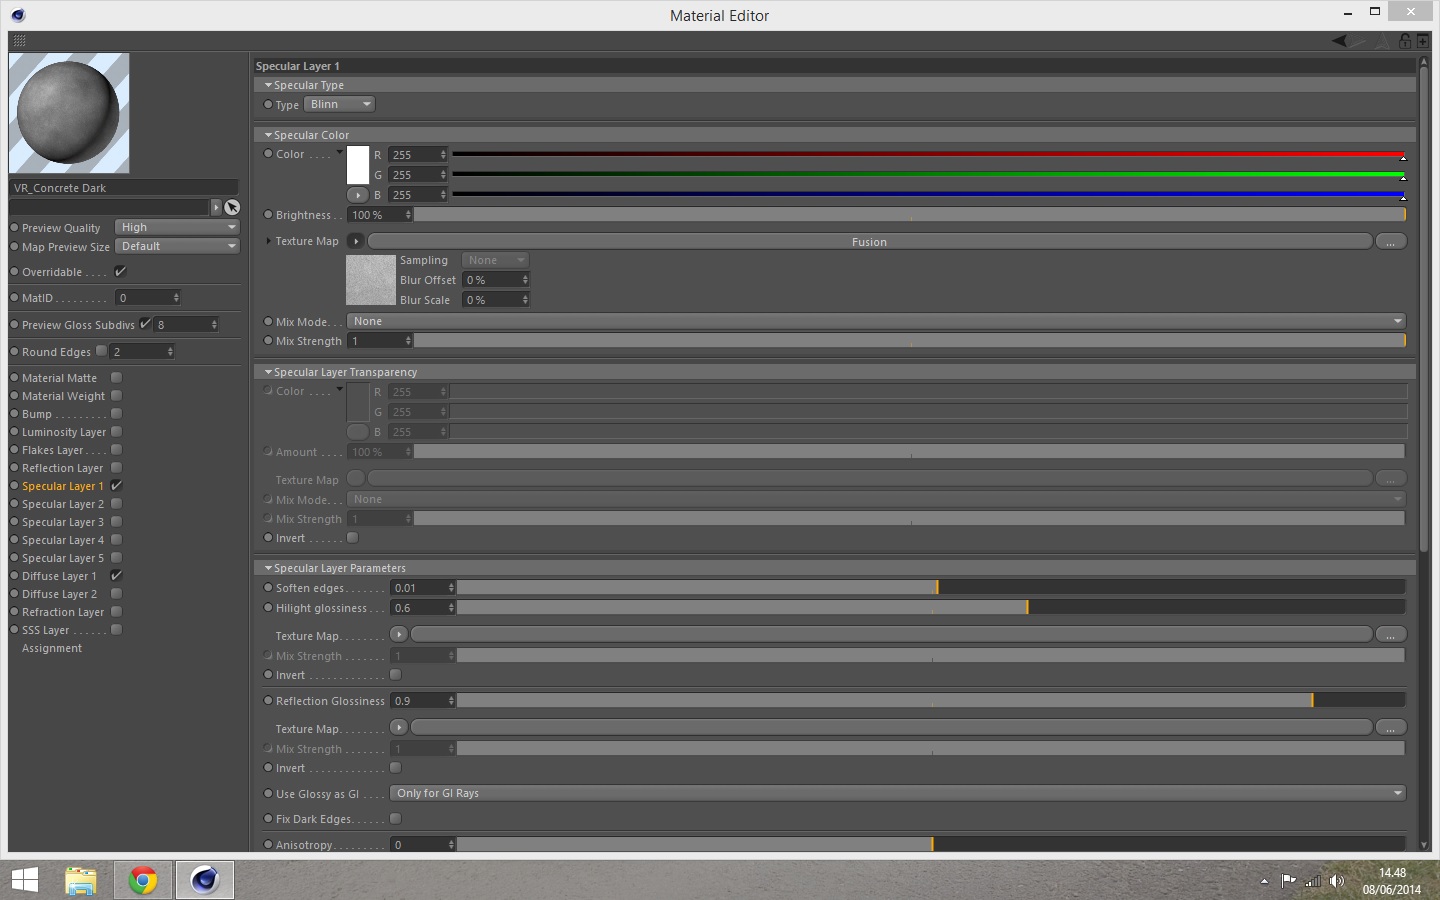
Task: Select Diffuse Layer 1 in the list
Action: (x=59, y=576)
